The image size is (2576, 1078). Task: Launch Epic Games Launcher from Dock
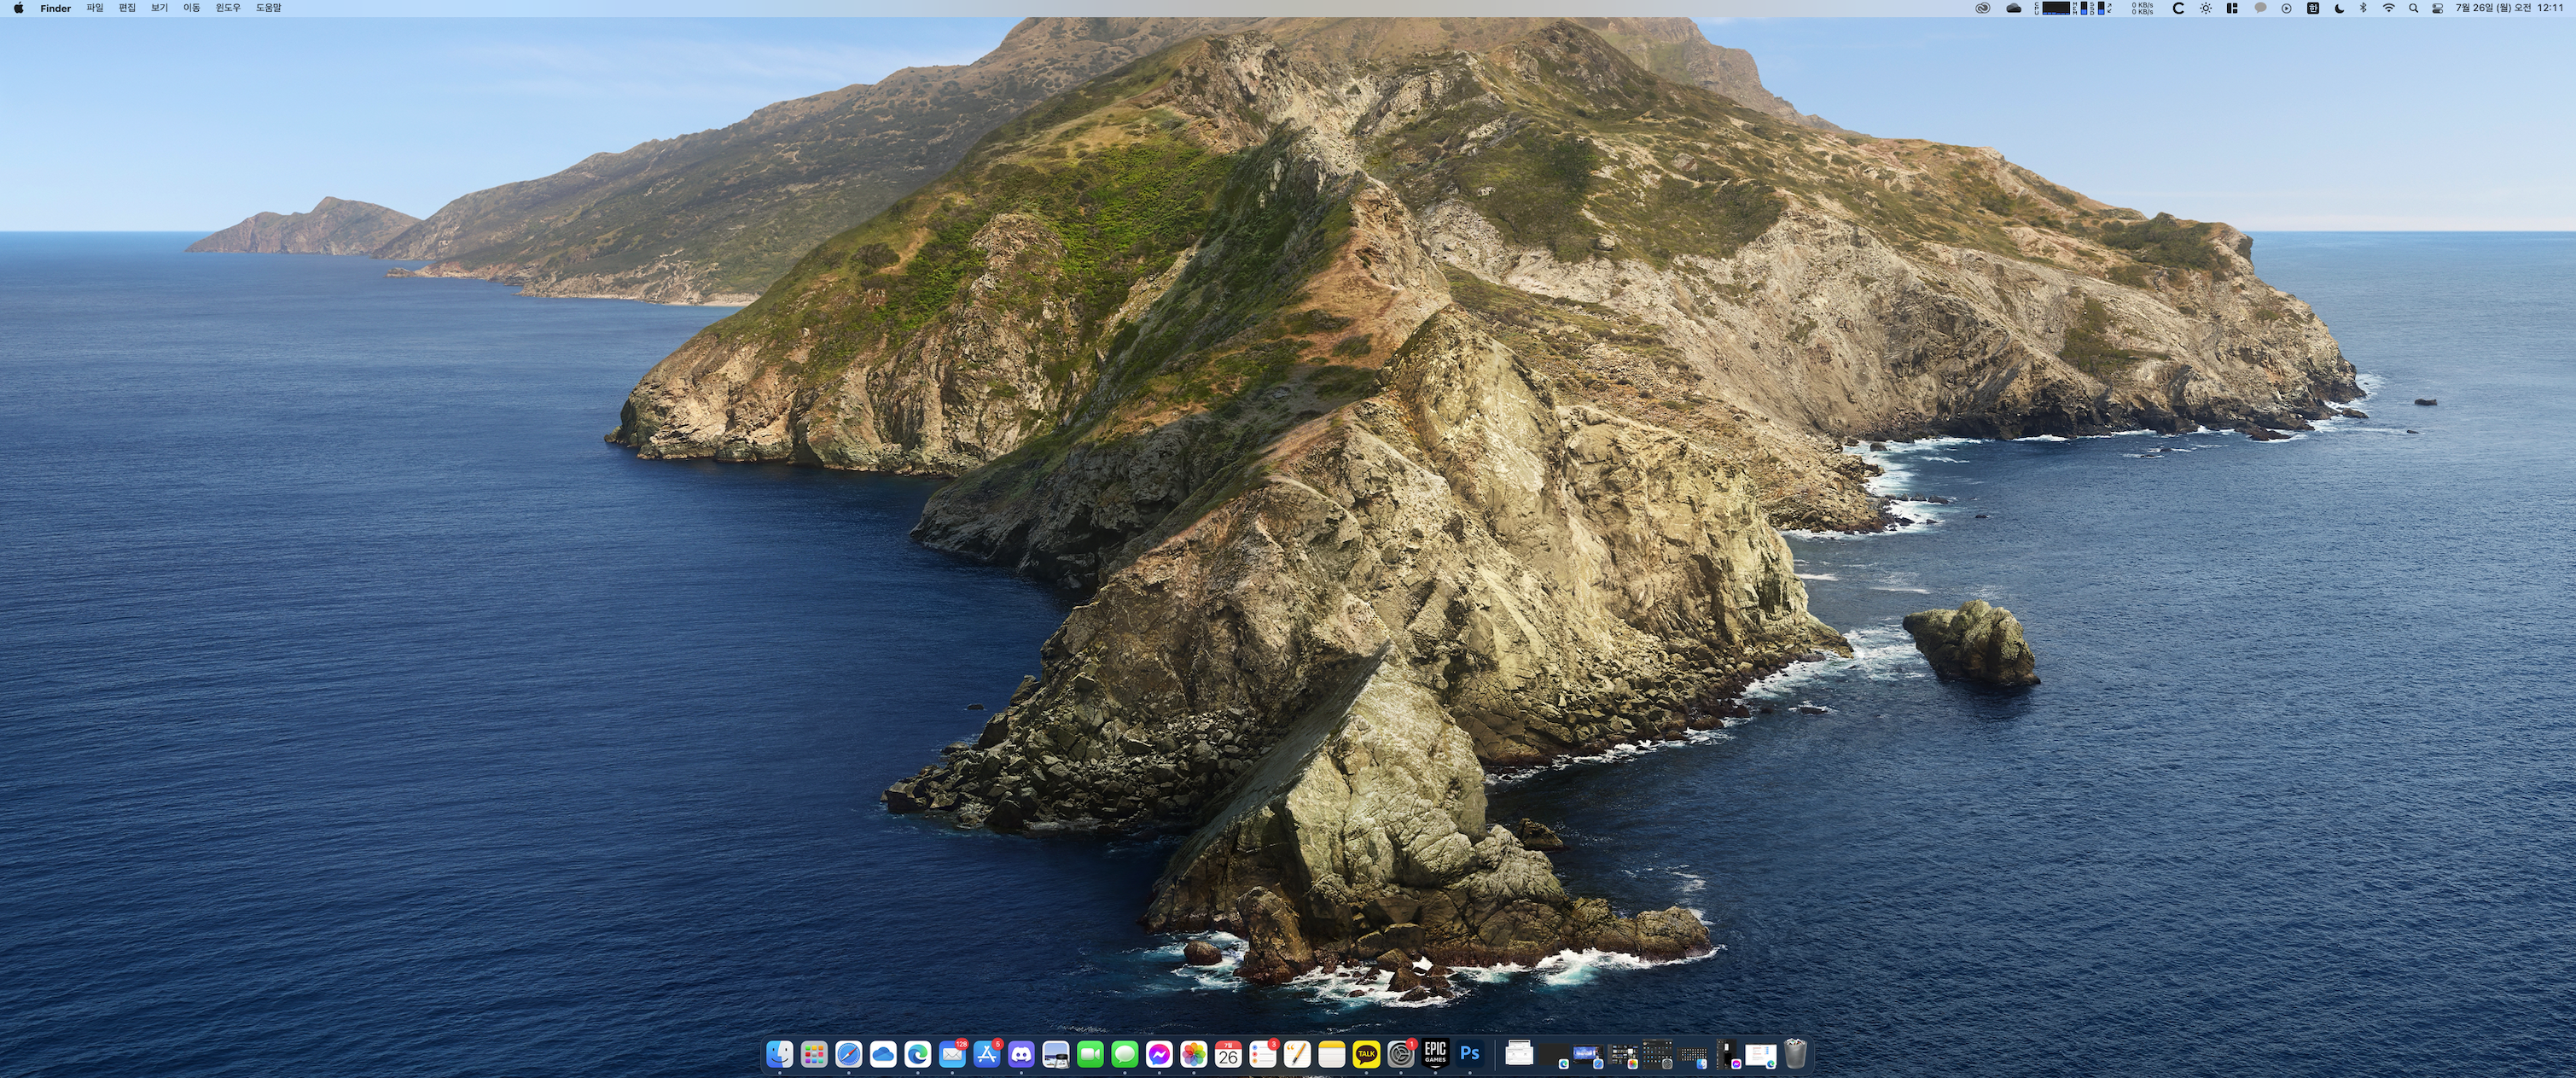(x=1435, y=1053)
